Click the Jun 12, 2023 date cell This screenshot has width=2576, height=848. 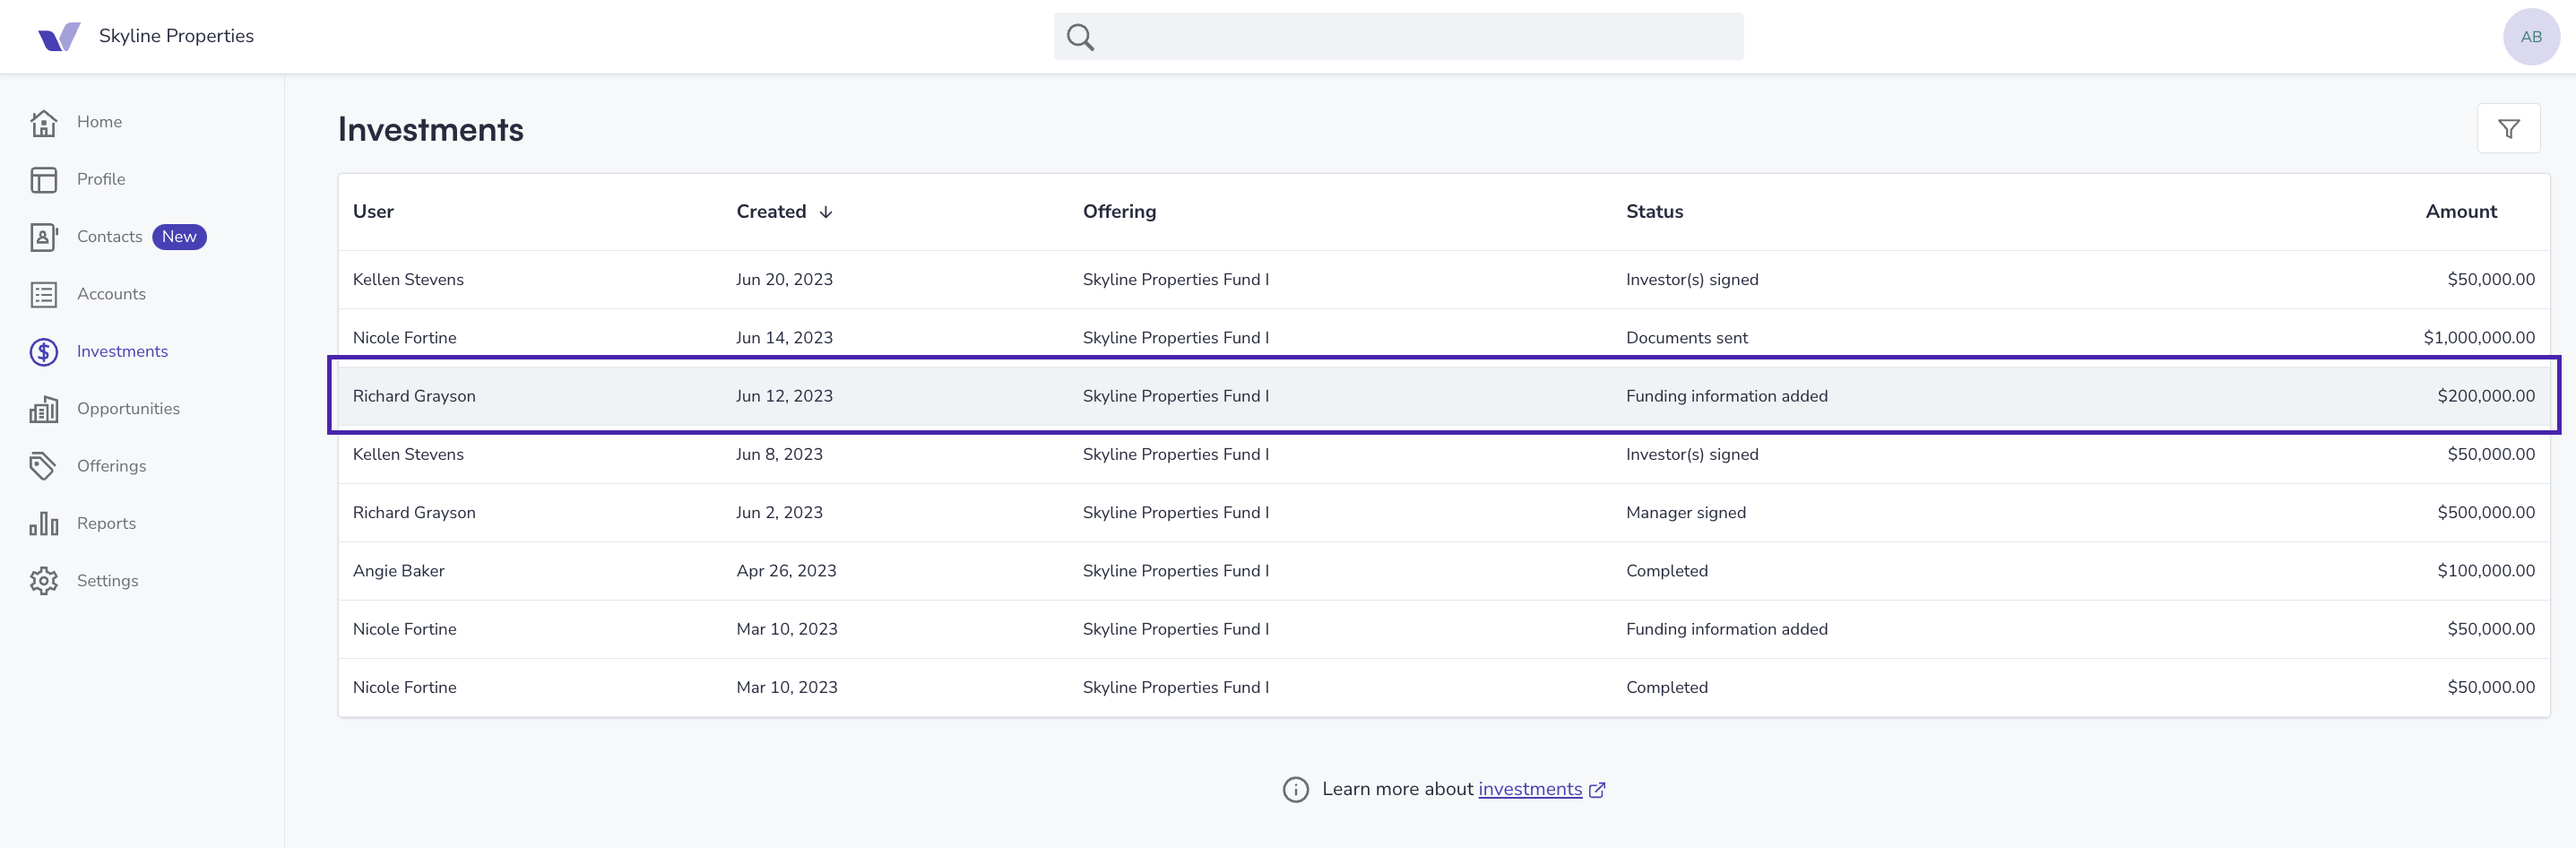784,396
